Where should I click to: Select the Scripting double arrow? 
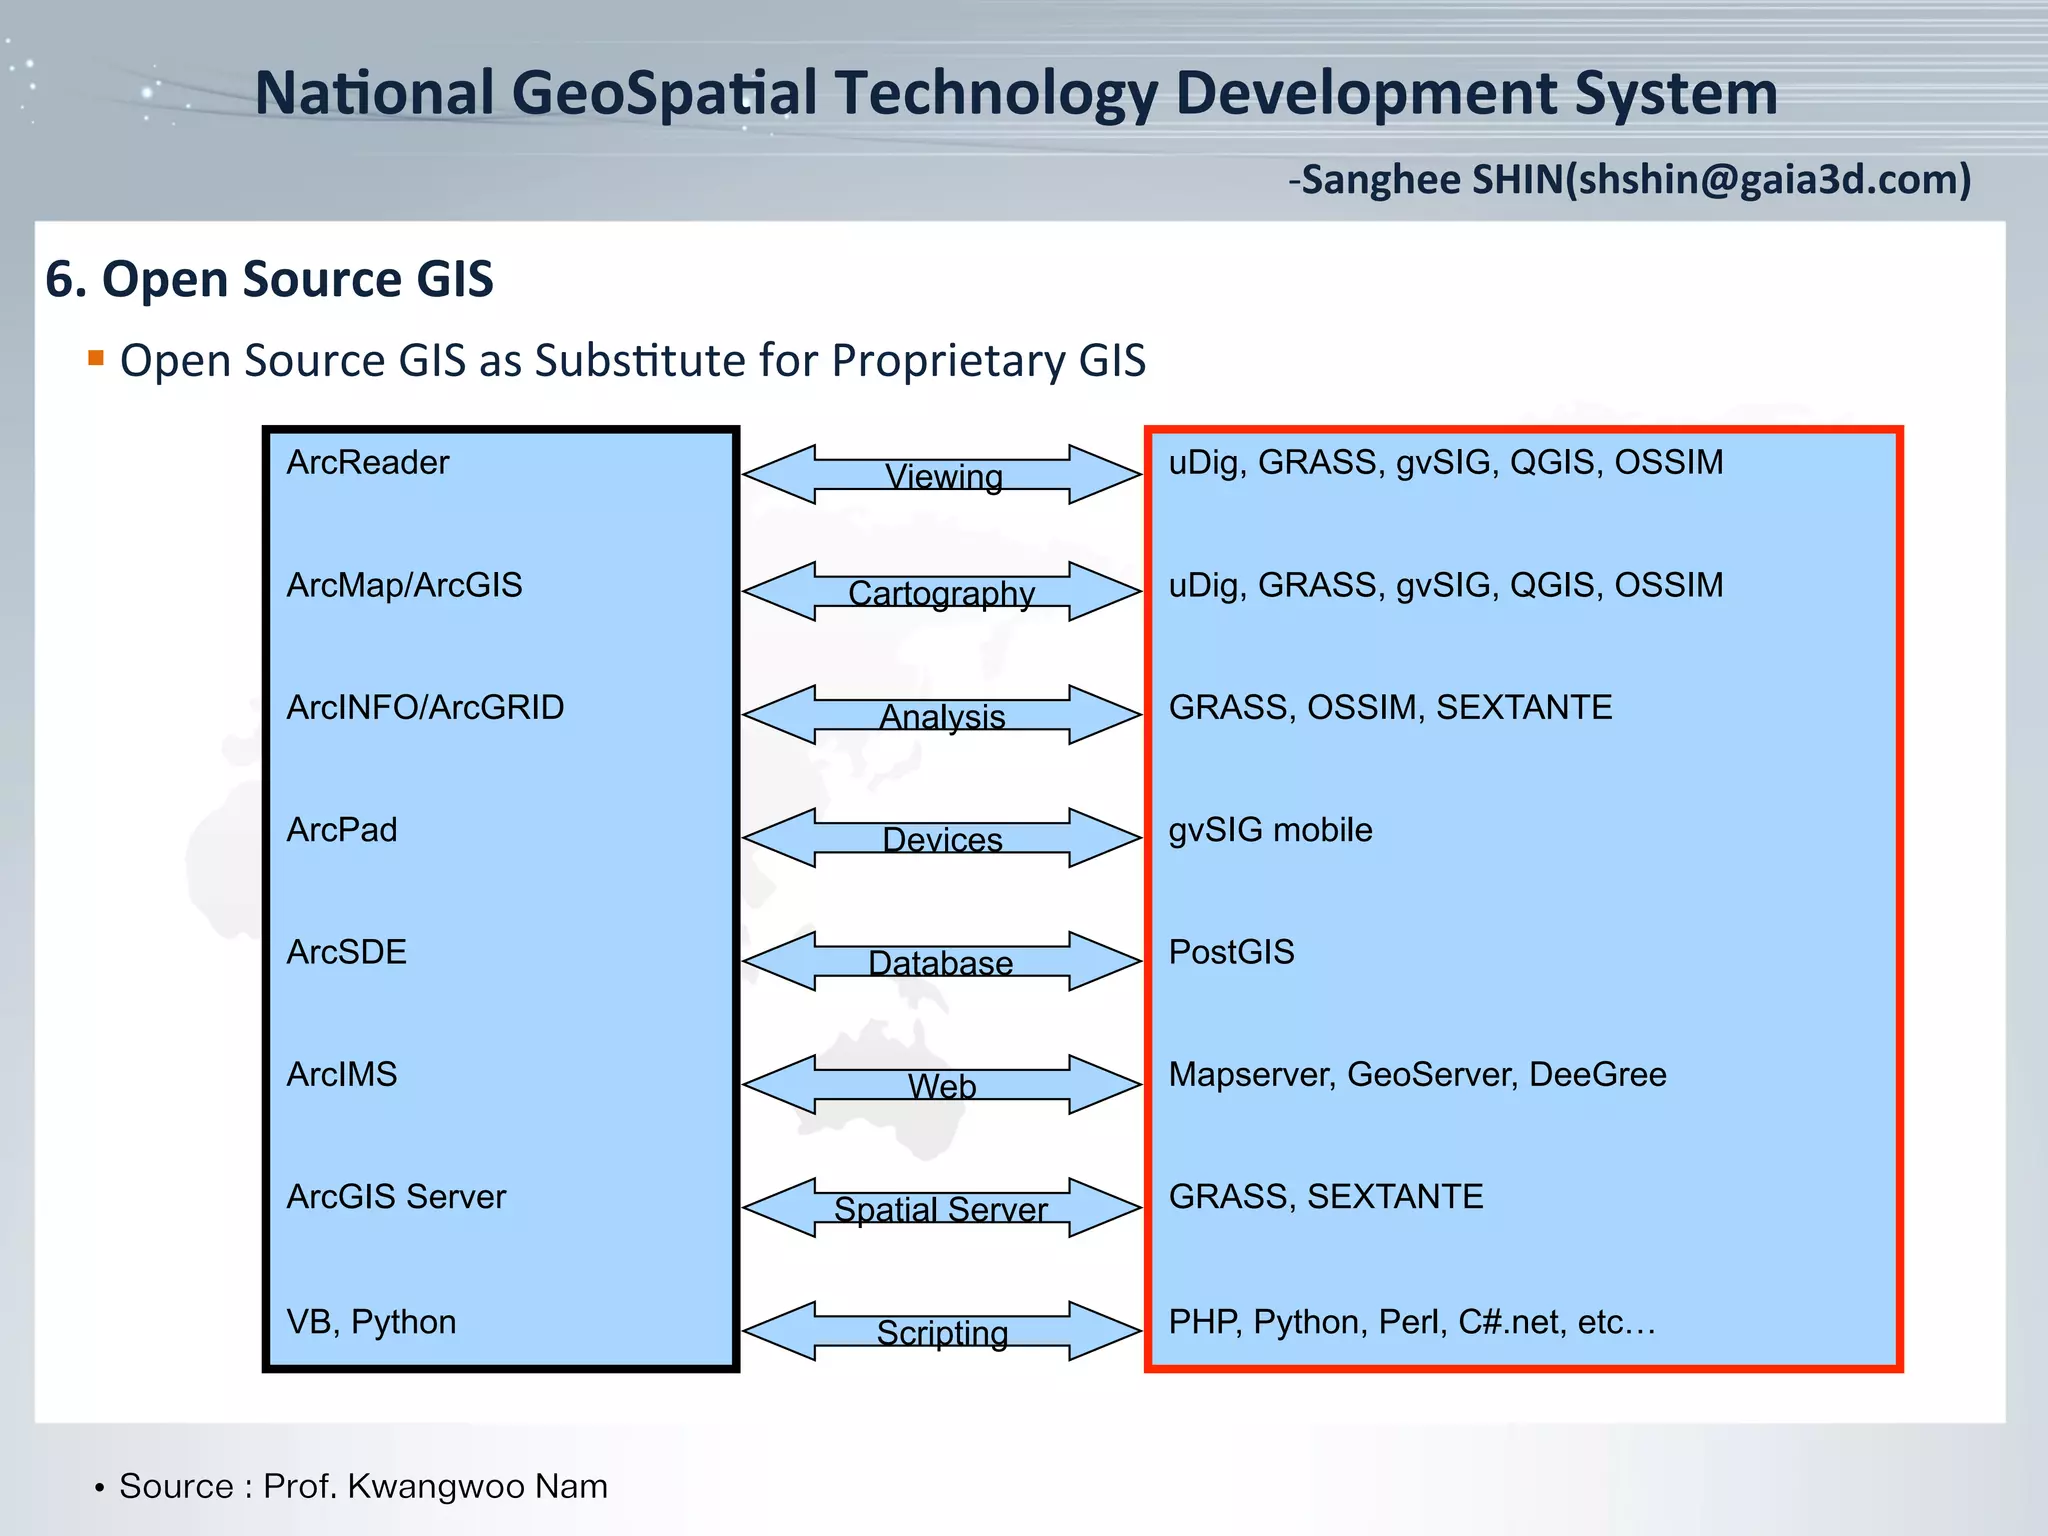(942, 1331)
